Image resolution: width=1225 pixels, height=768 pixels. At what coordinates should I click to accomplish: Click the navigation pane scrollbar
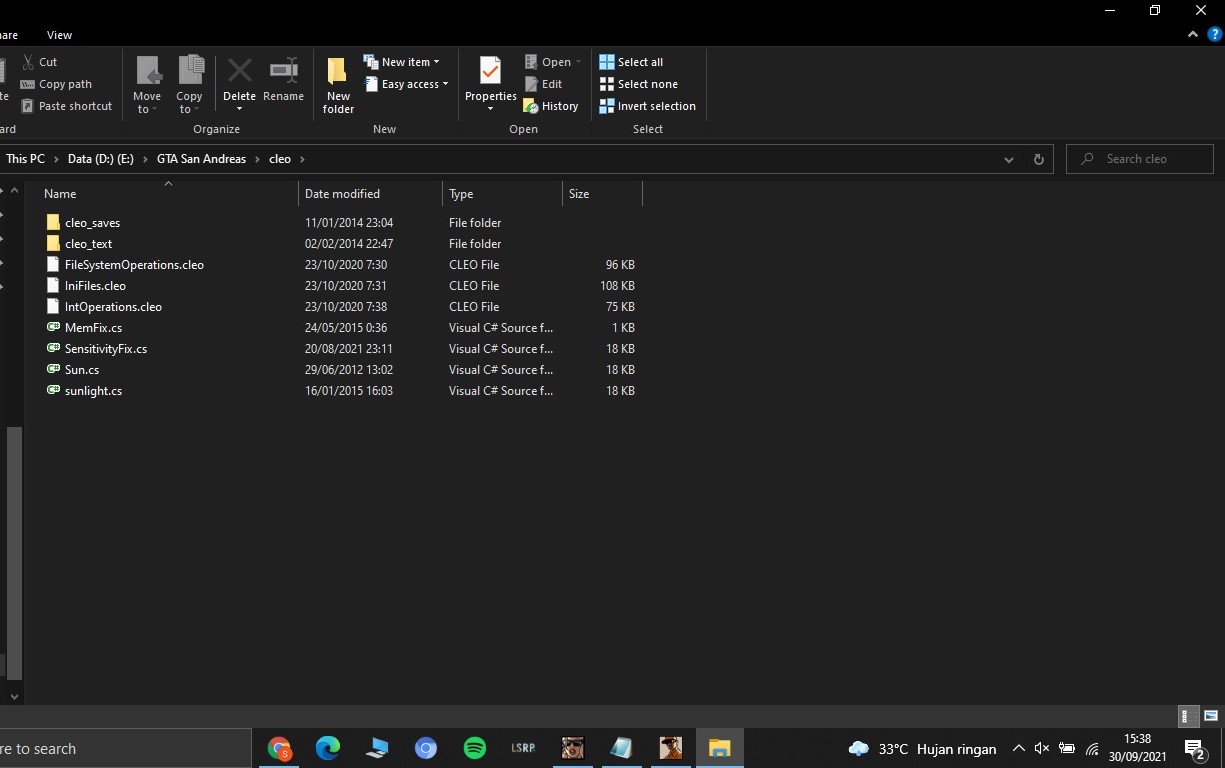(x=14, y=552)
